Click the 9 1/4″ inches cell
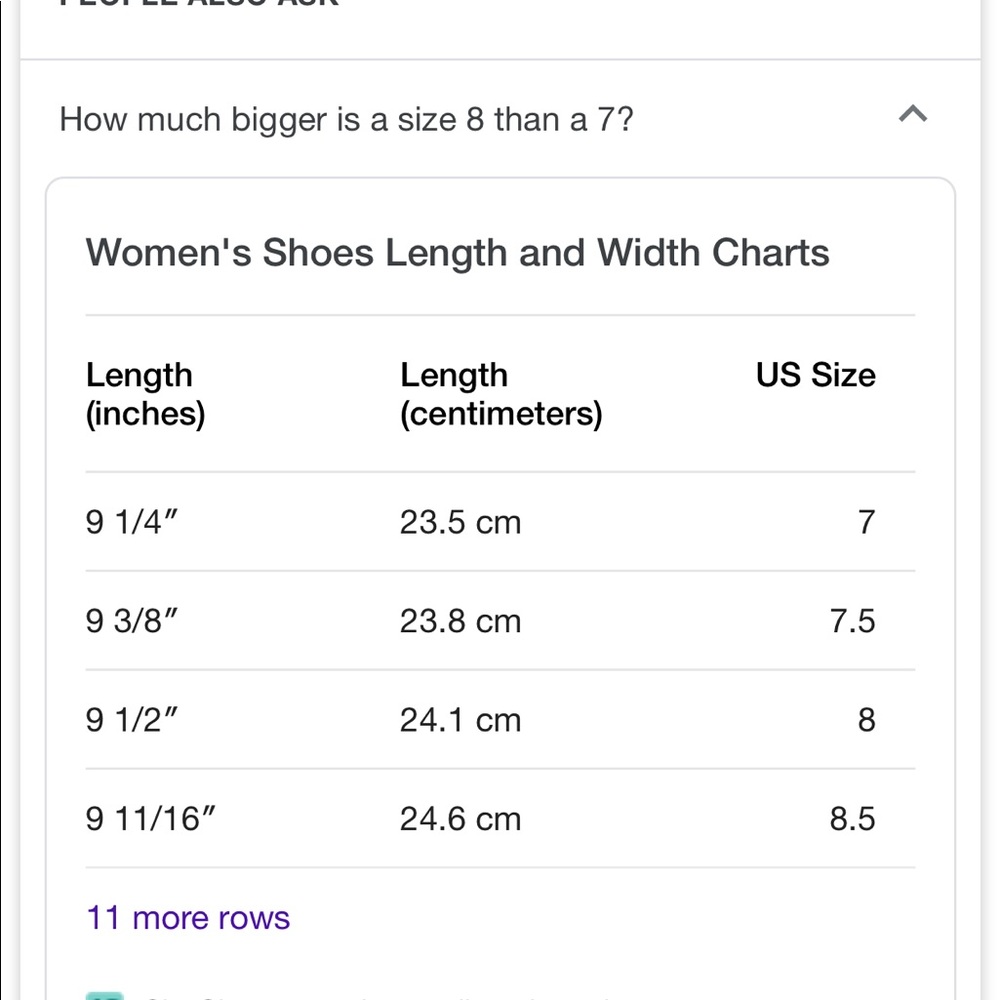The height and width of the screenshot is (1000, 1000). click(x=131, y=522)
